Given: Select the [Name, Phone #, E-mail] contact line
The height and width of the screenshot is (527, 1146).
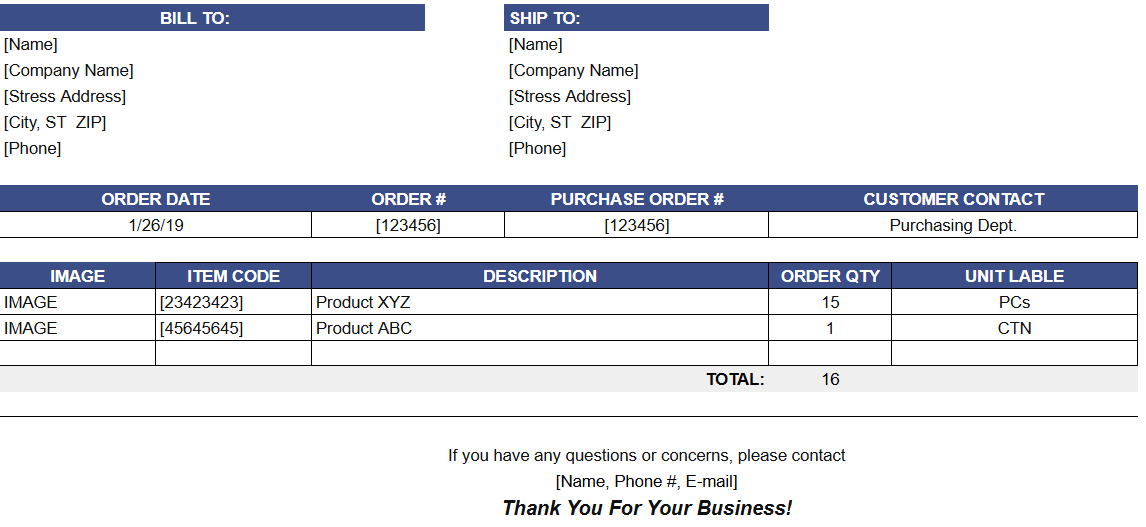Looking at the screenshot, I should pos(647,482).
